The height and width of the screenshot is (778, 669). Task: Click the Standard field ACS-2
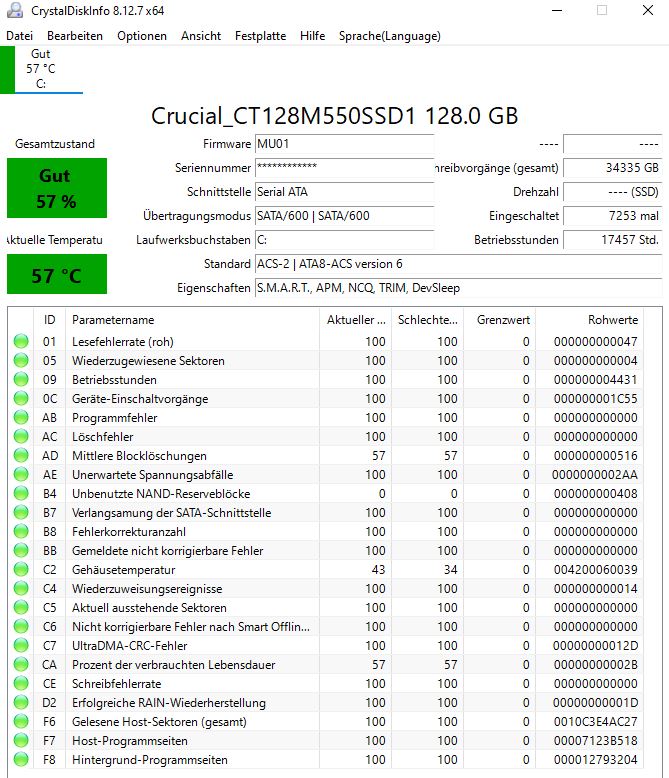[459, 263]
